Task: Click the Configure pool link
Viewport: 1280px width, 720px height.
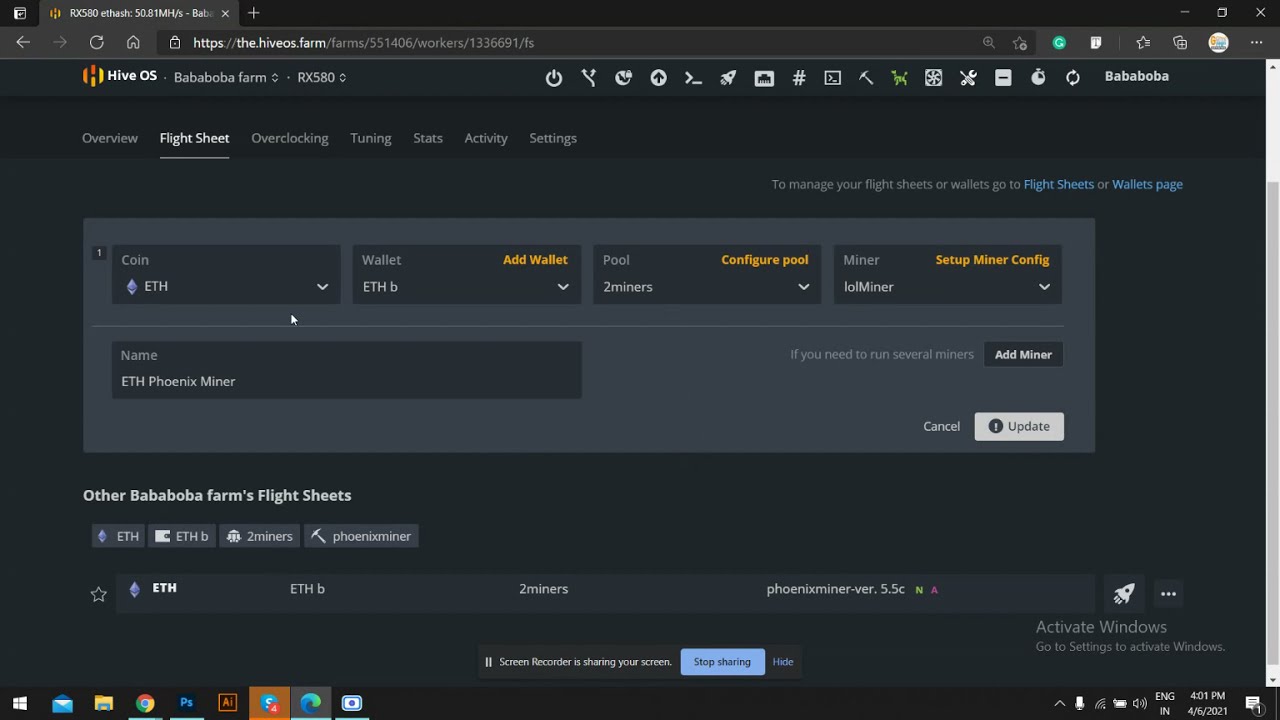Action: [x=765, y=260]
